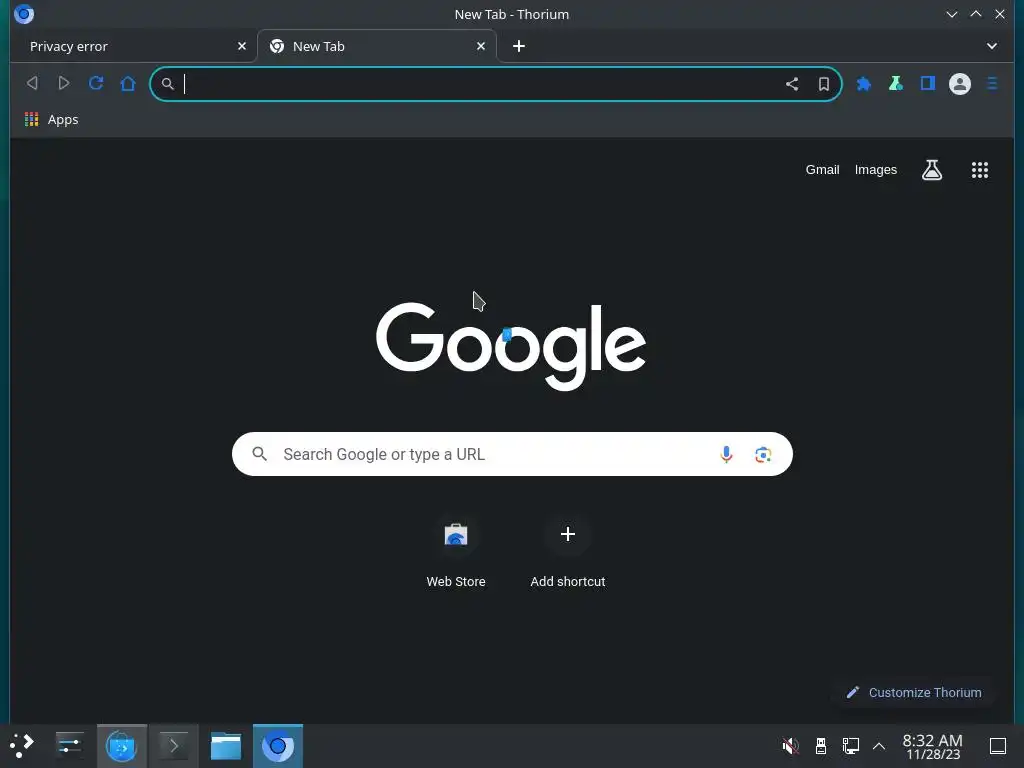Launch Konsole terminal from taskbar
This screenshot has height=768, width=1024.
pos(174,746)
